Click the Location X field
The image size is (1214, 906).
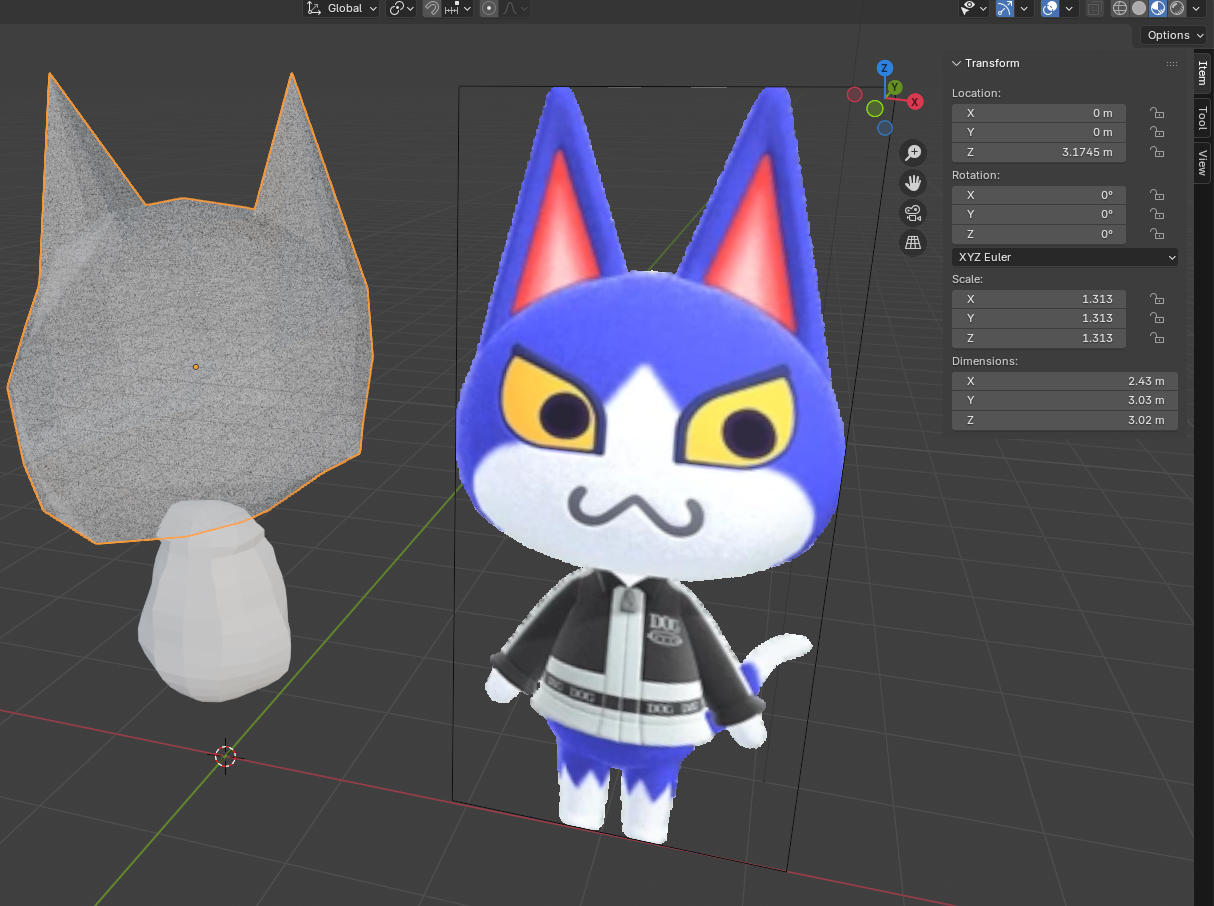(x=1039, y=113)
